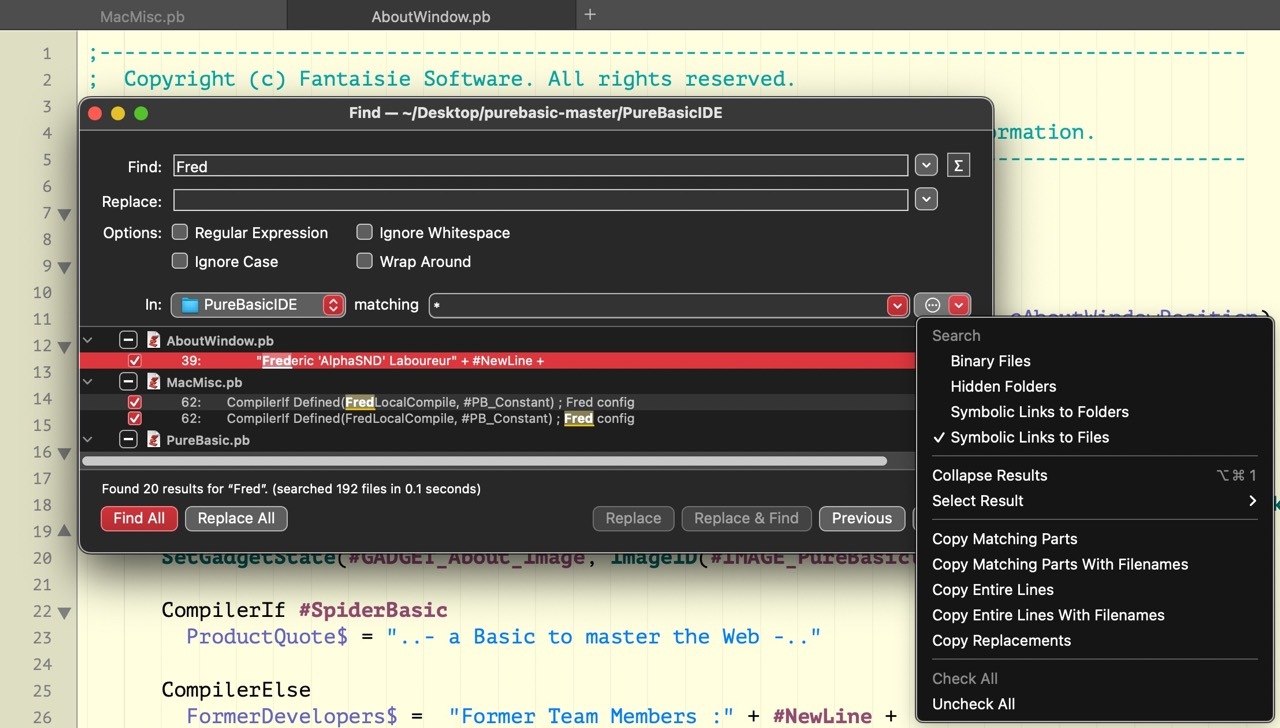Open the red arrow beside the actions button
This screenshot has height=728, width=1280.
tap(959, 305)
